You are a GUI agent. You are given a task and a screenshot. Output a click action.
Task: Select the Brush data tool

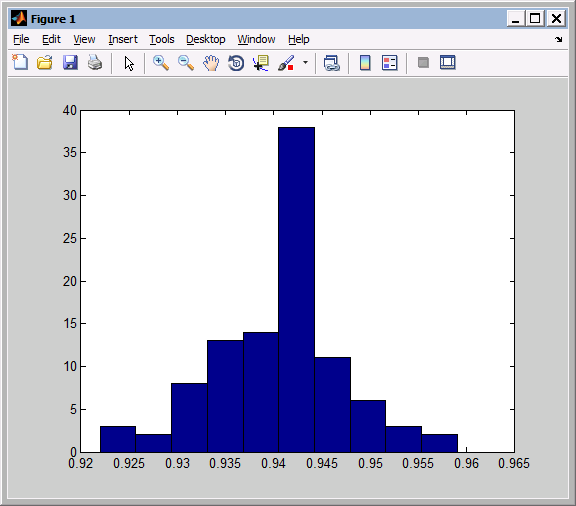point(286,63)
